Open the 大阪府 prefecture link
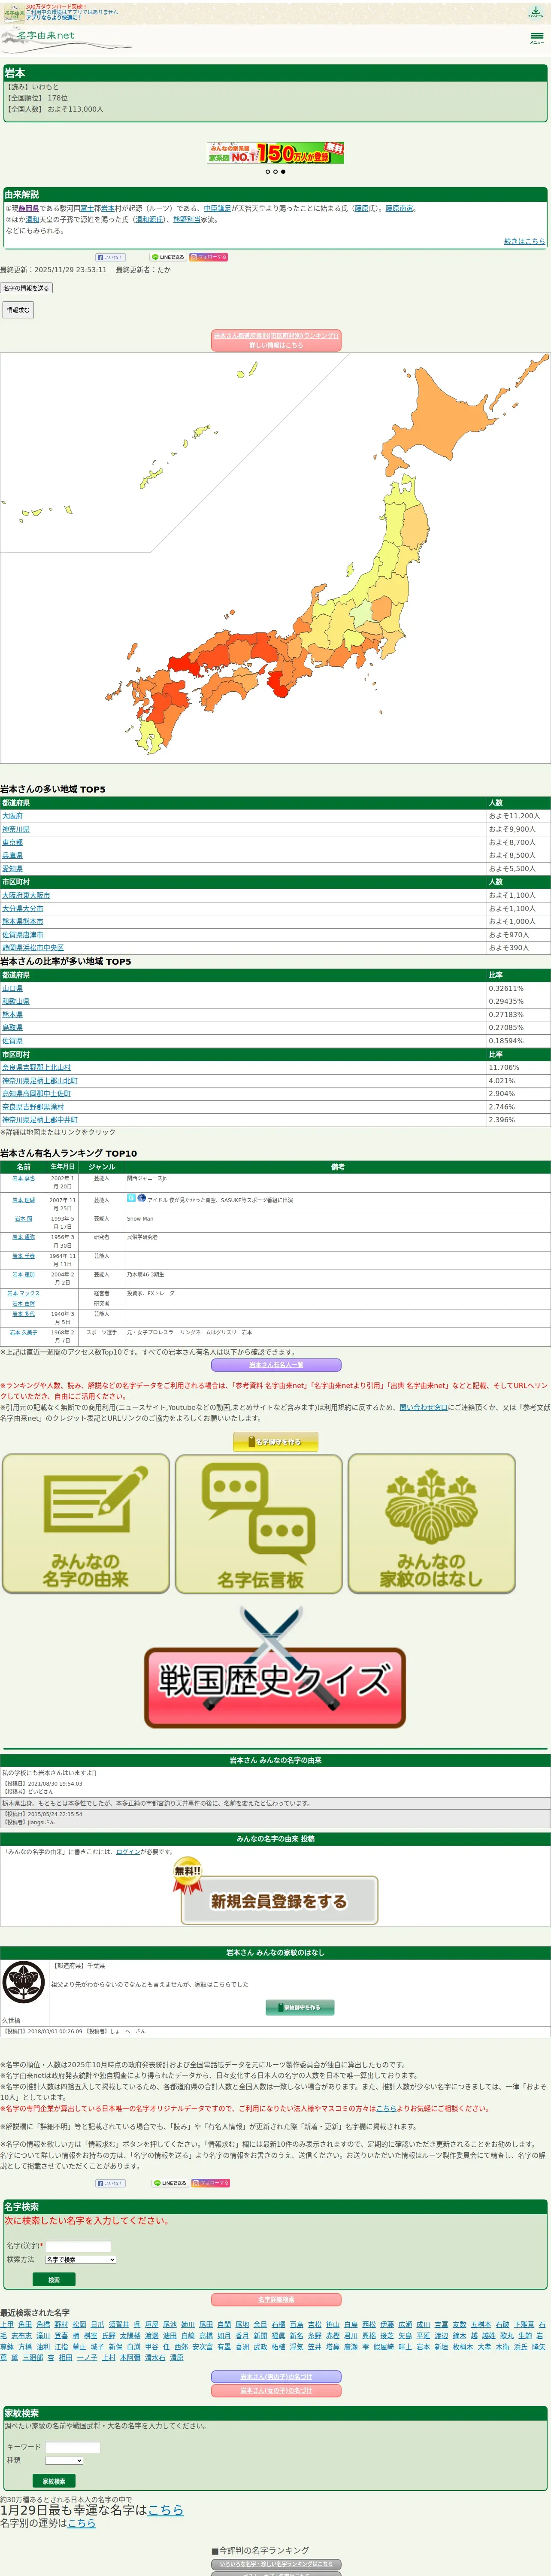 tap(12, 816)
